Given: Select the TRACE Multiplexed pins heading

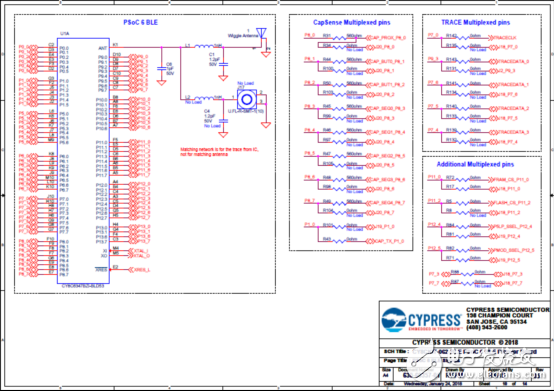Looking at the screenshot, I should 476,22.
